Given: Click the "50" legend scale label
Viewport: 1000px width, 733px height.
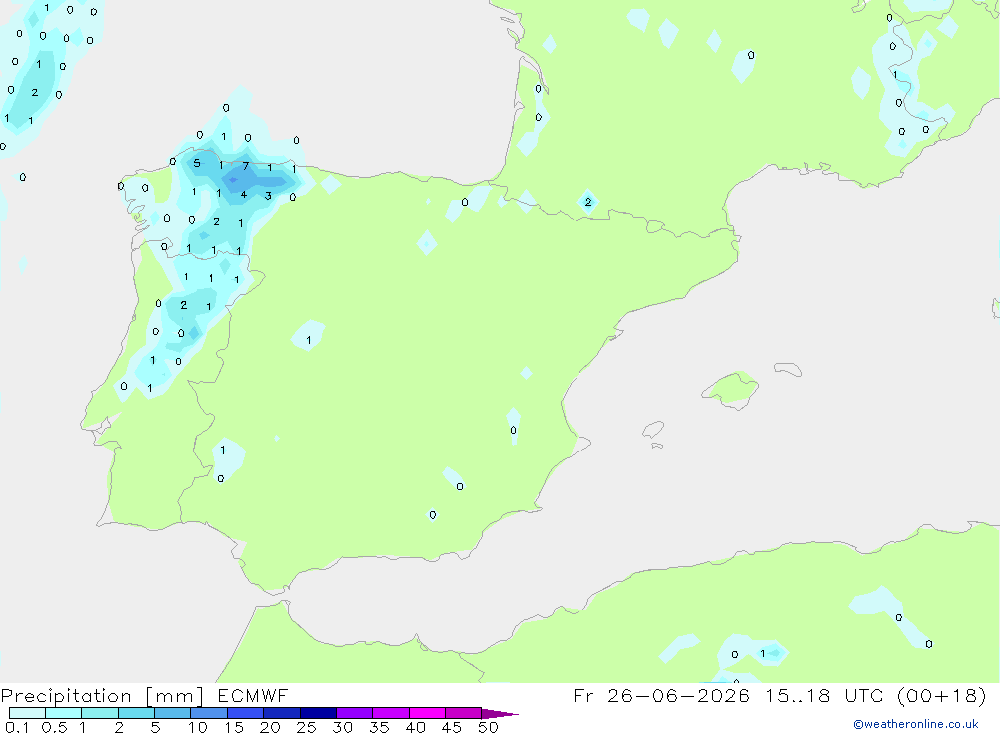Looking at the screenshot, I should [488, 727].
